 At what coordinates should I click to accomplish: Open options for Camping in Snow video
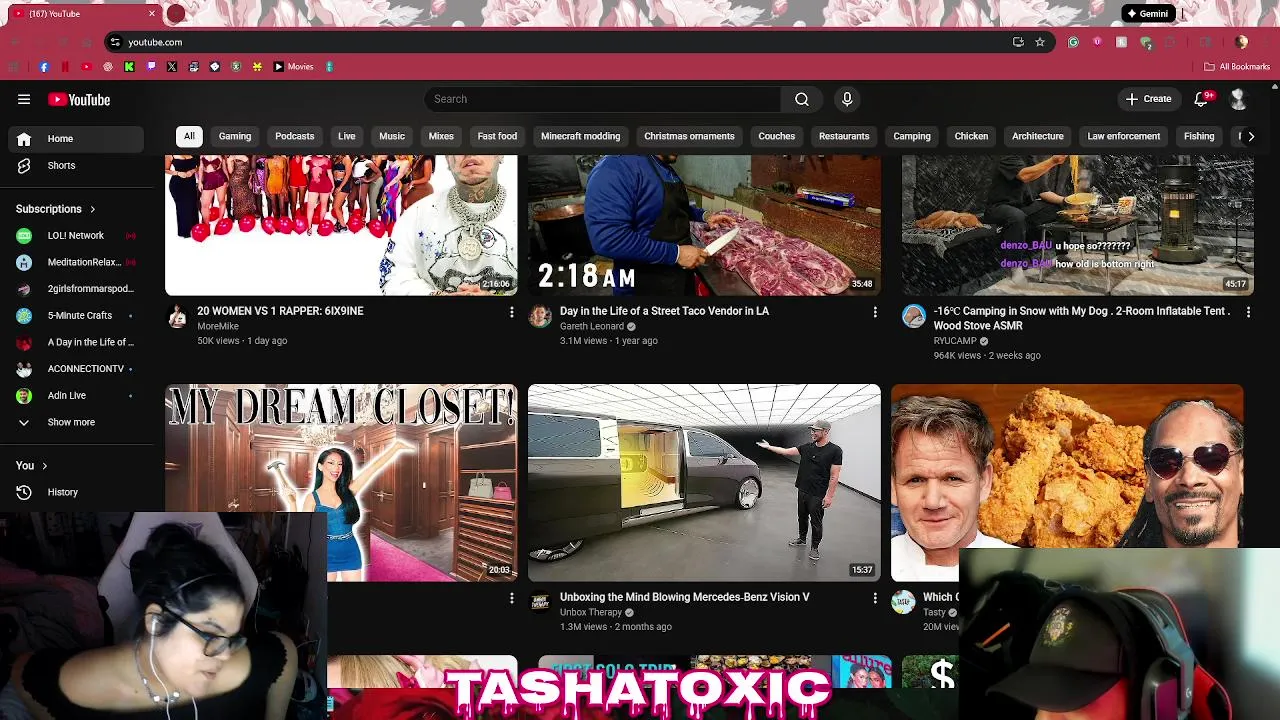point(1248,312)
